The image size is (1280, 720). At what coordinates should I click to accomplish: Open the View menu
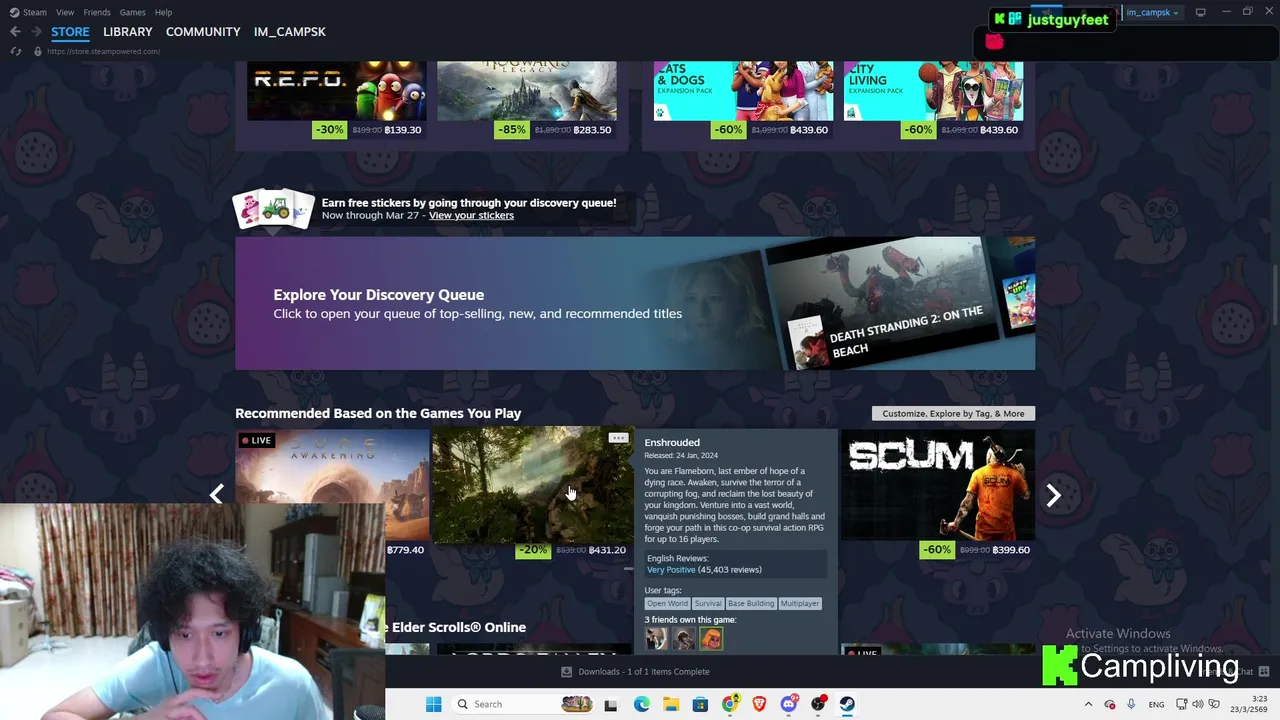(65, 12)
